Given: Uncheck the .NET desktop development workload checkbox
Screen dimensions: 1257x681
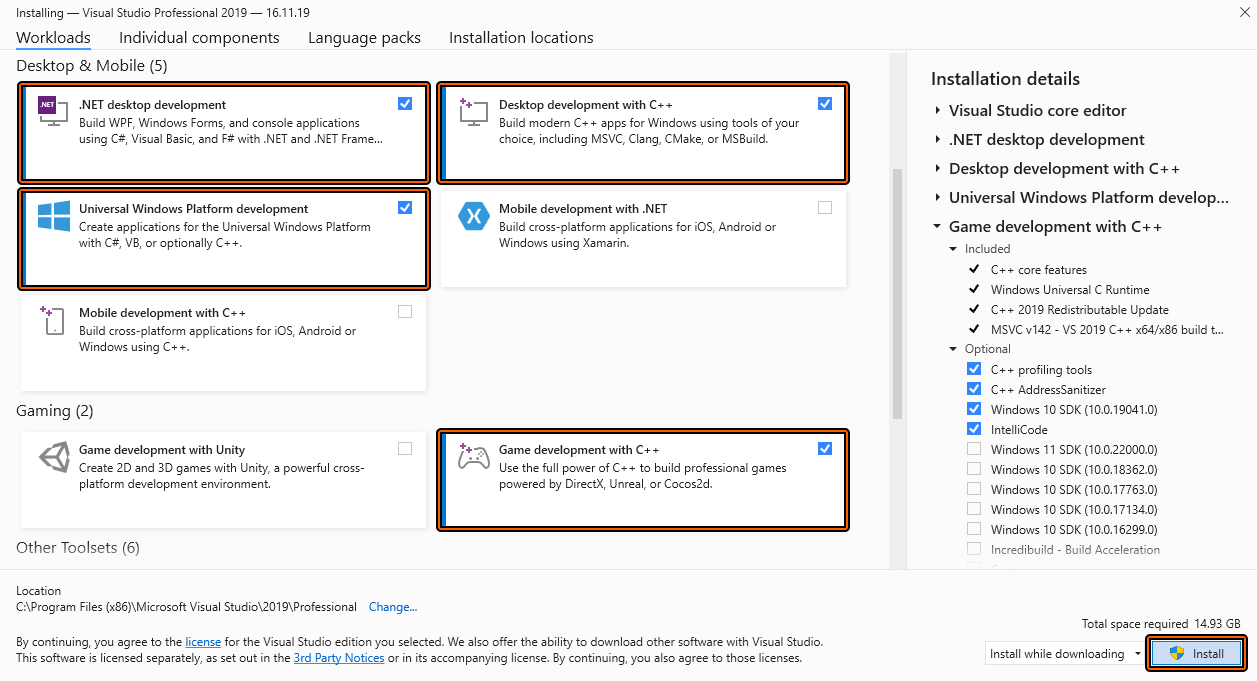Looking at the screenshot, I should point(405,103).
